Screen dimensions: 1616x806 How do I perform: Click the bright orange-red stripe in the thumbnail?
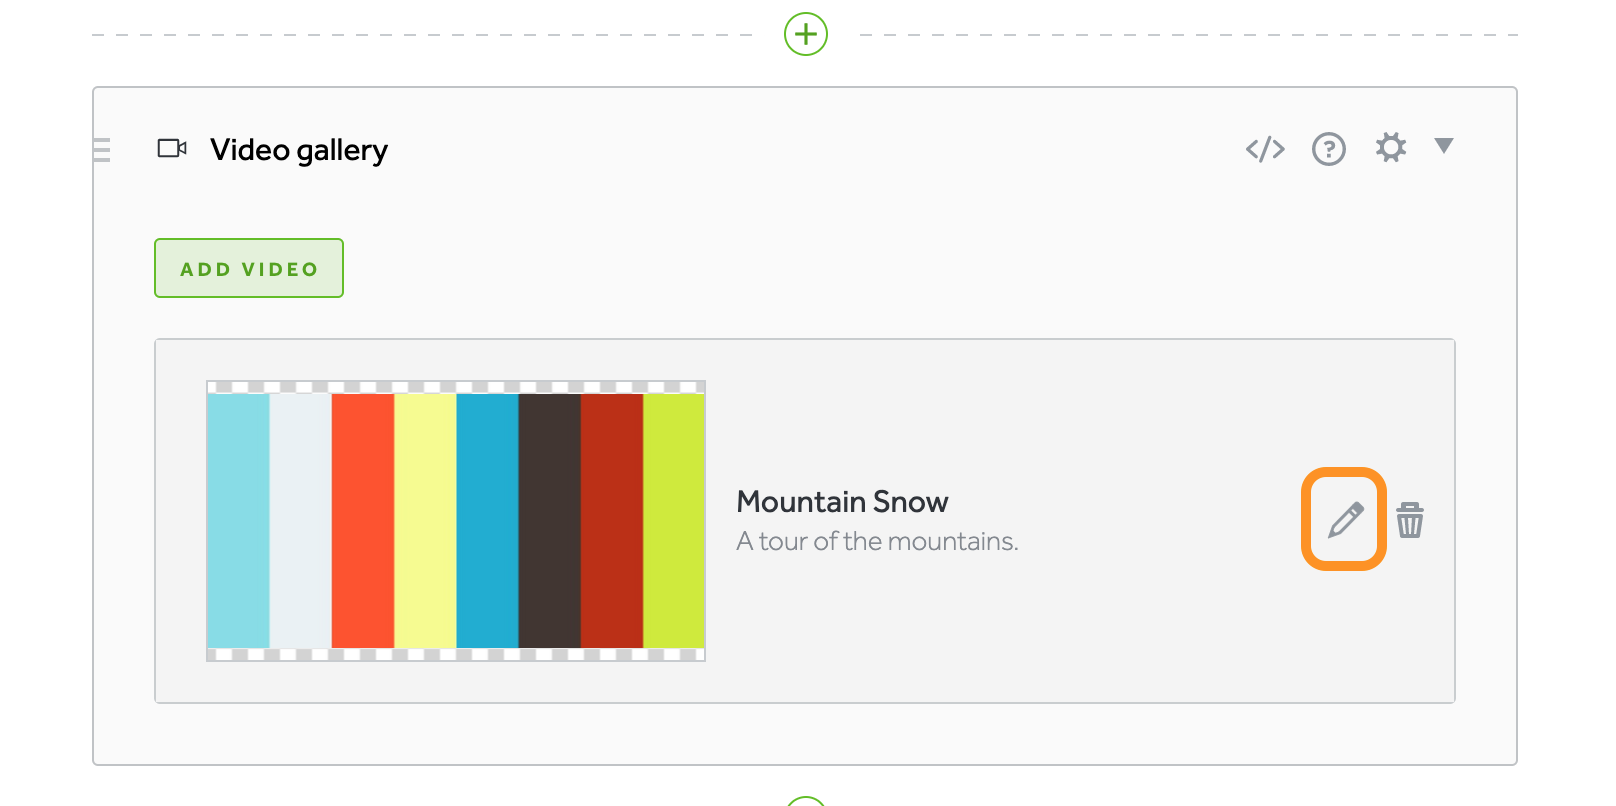pos(363,520)
